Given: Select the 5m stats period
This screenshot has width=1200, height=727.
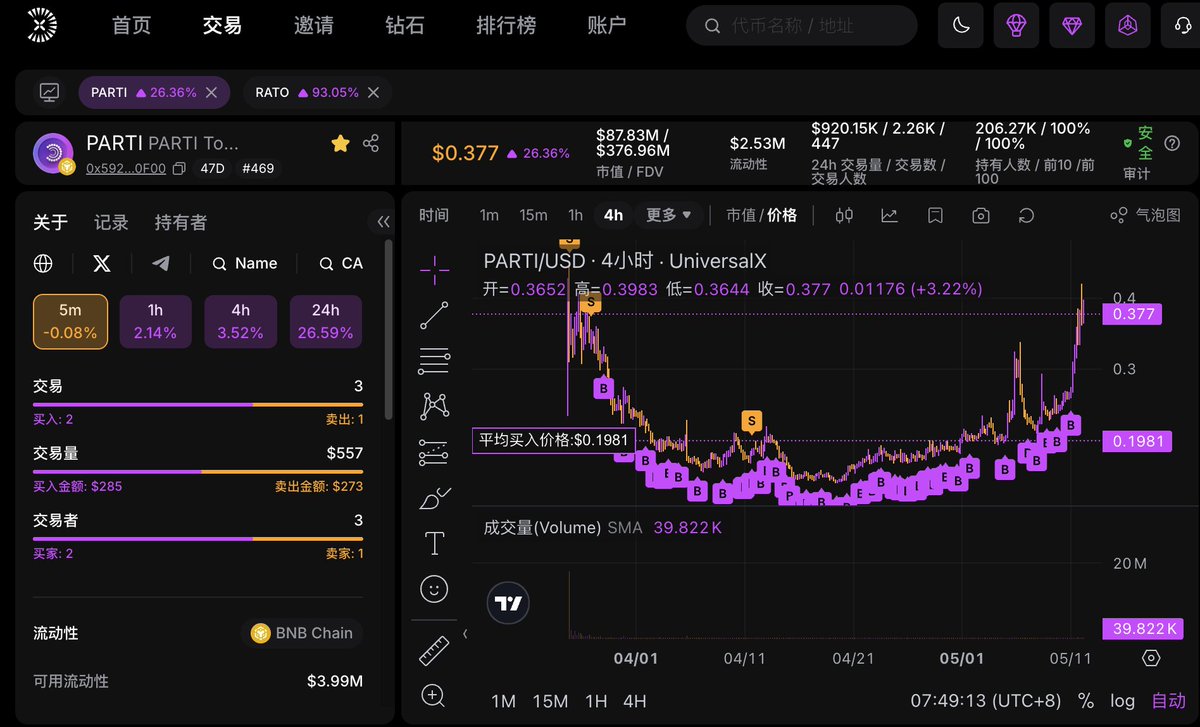Looking at the screenshot, I should pyautogui.click(x=70, y=322).
